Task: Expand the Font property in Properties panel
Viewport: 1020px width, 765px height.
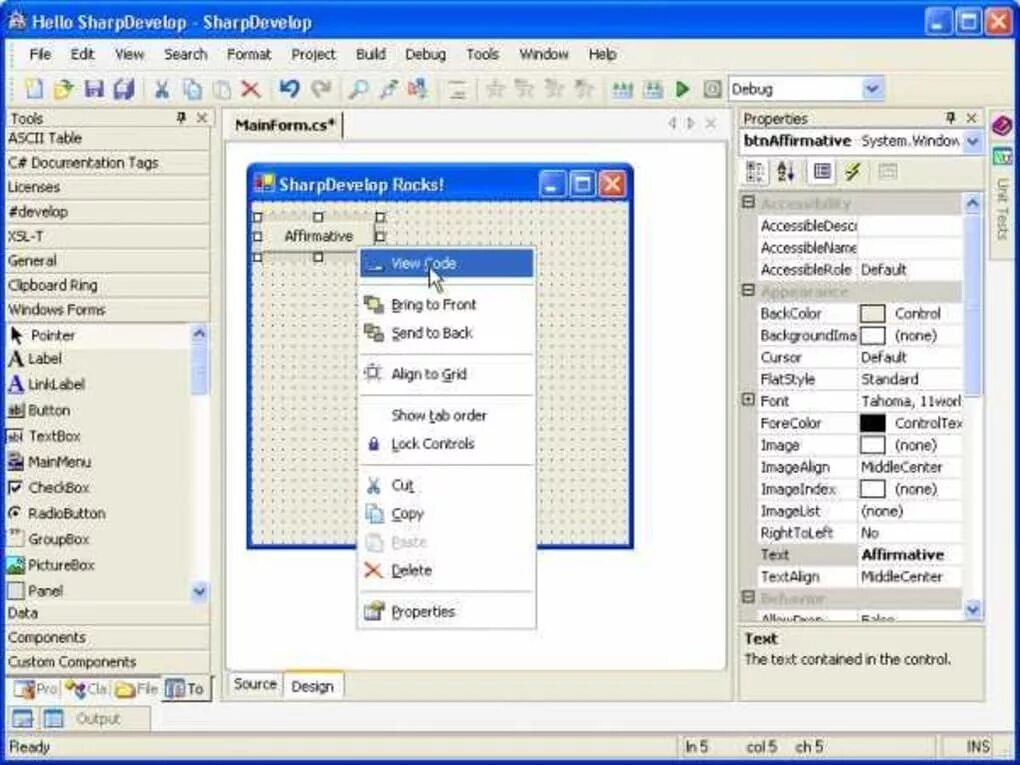Action: (x=748, y=400)
